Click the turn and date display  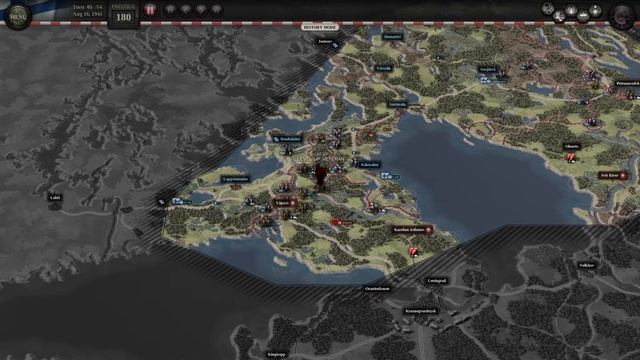tap(87, 11)
